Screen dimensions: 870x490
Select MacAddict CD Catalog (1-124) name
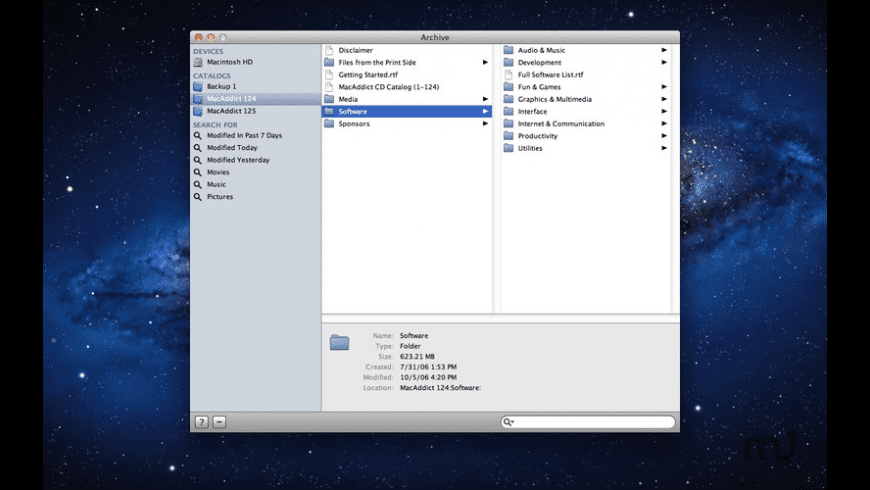388,87
